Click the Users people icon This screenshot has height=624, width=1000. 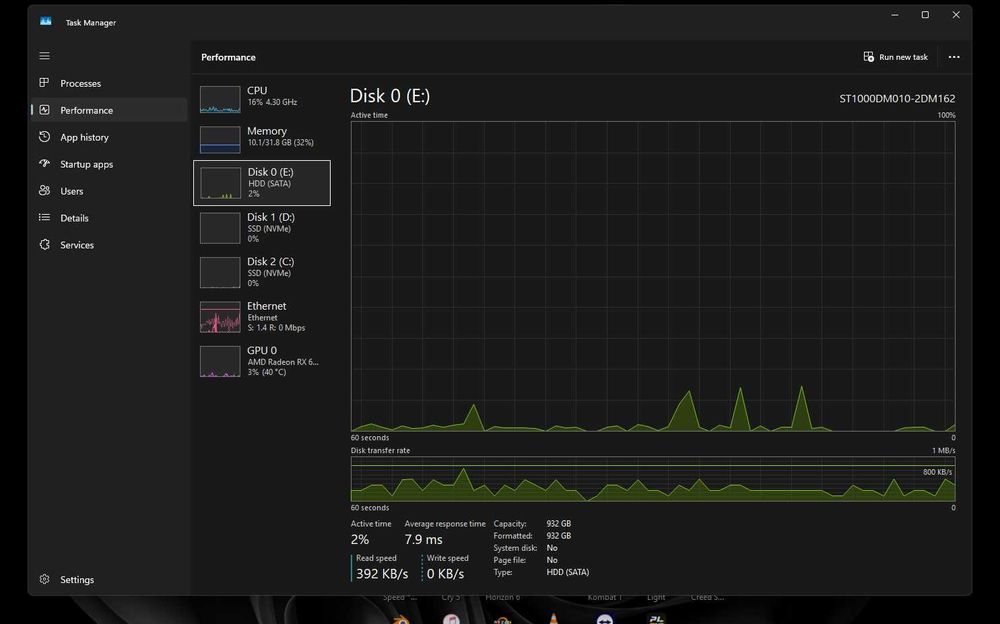click(44, 190)
